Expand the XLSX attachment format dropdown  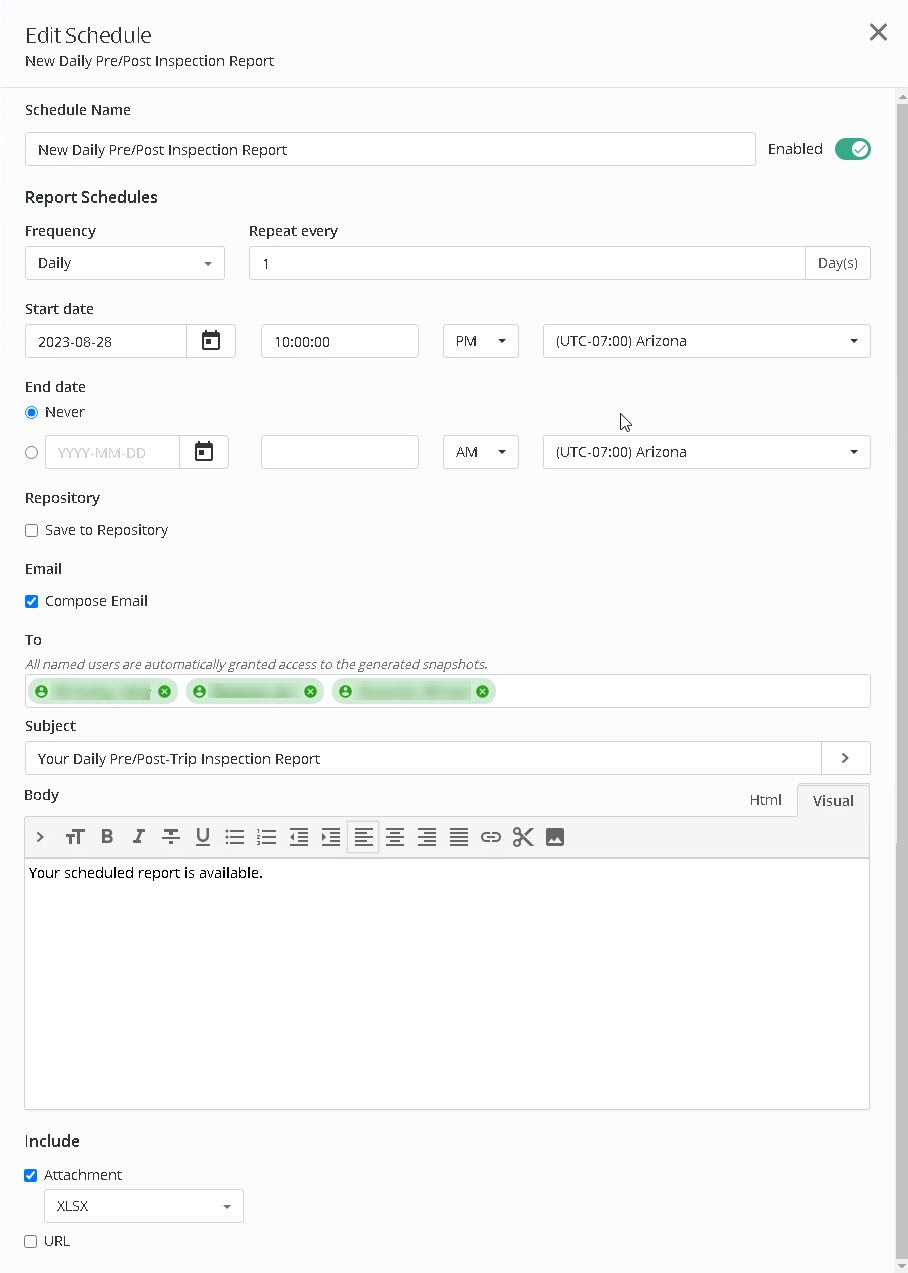pyautogui.click(x=144, y=1207)
